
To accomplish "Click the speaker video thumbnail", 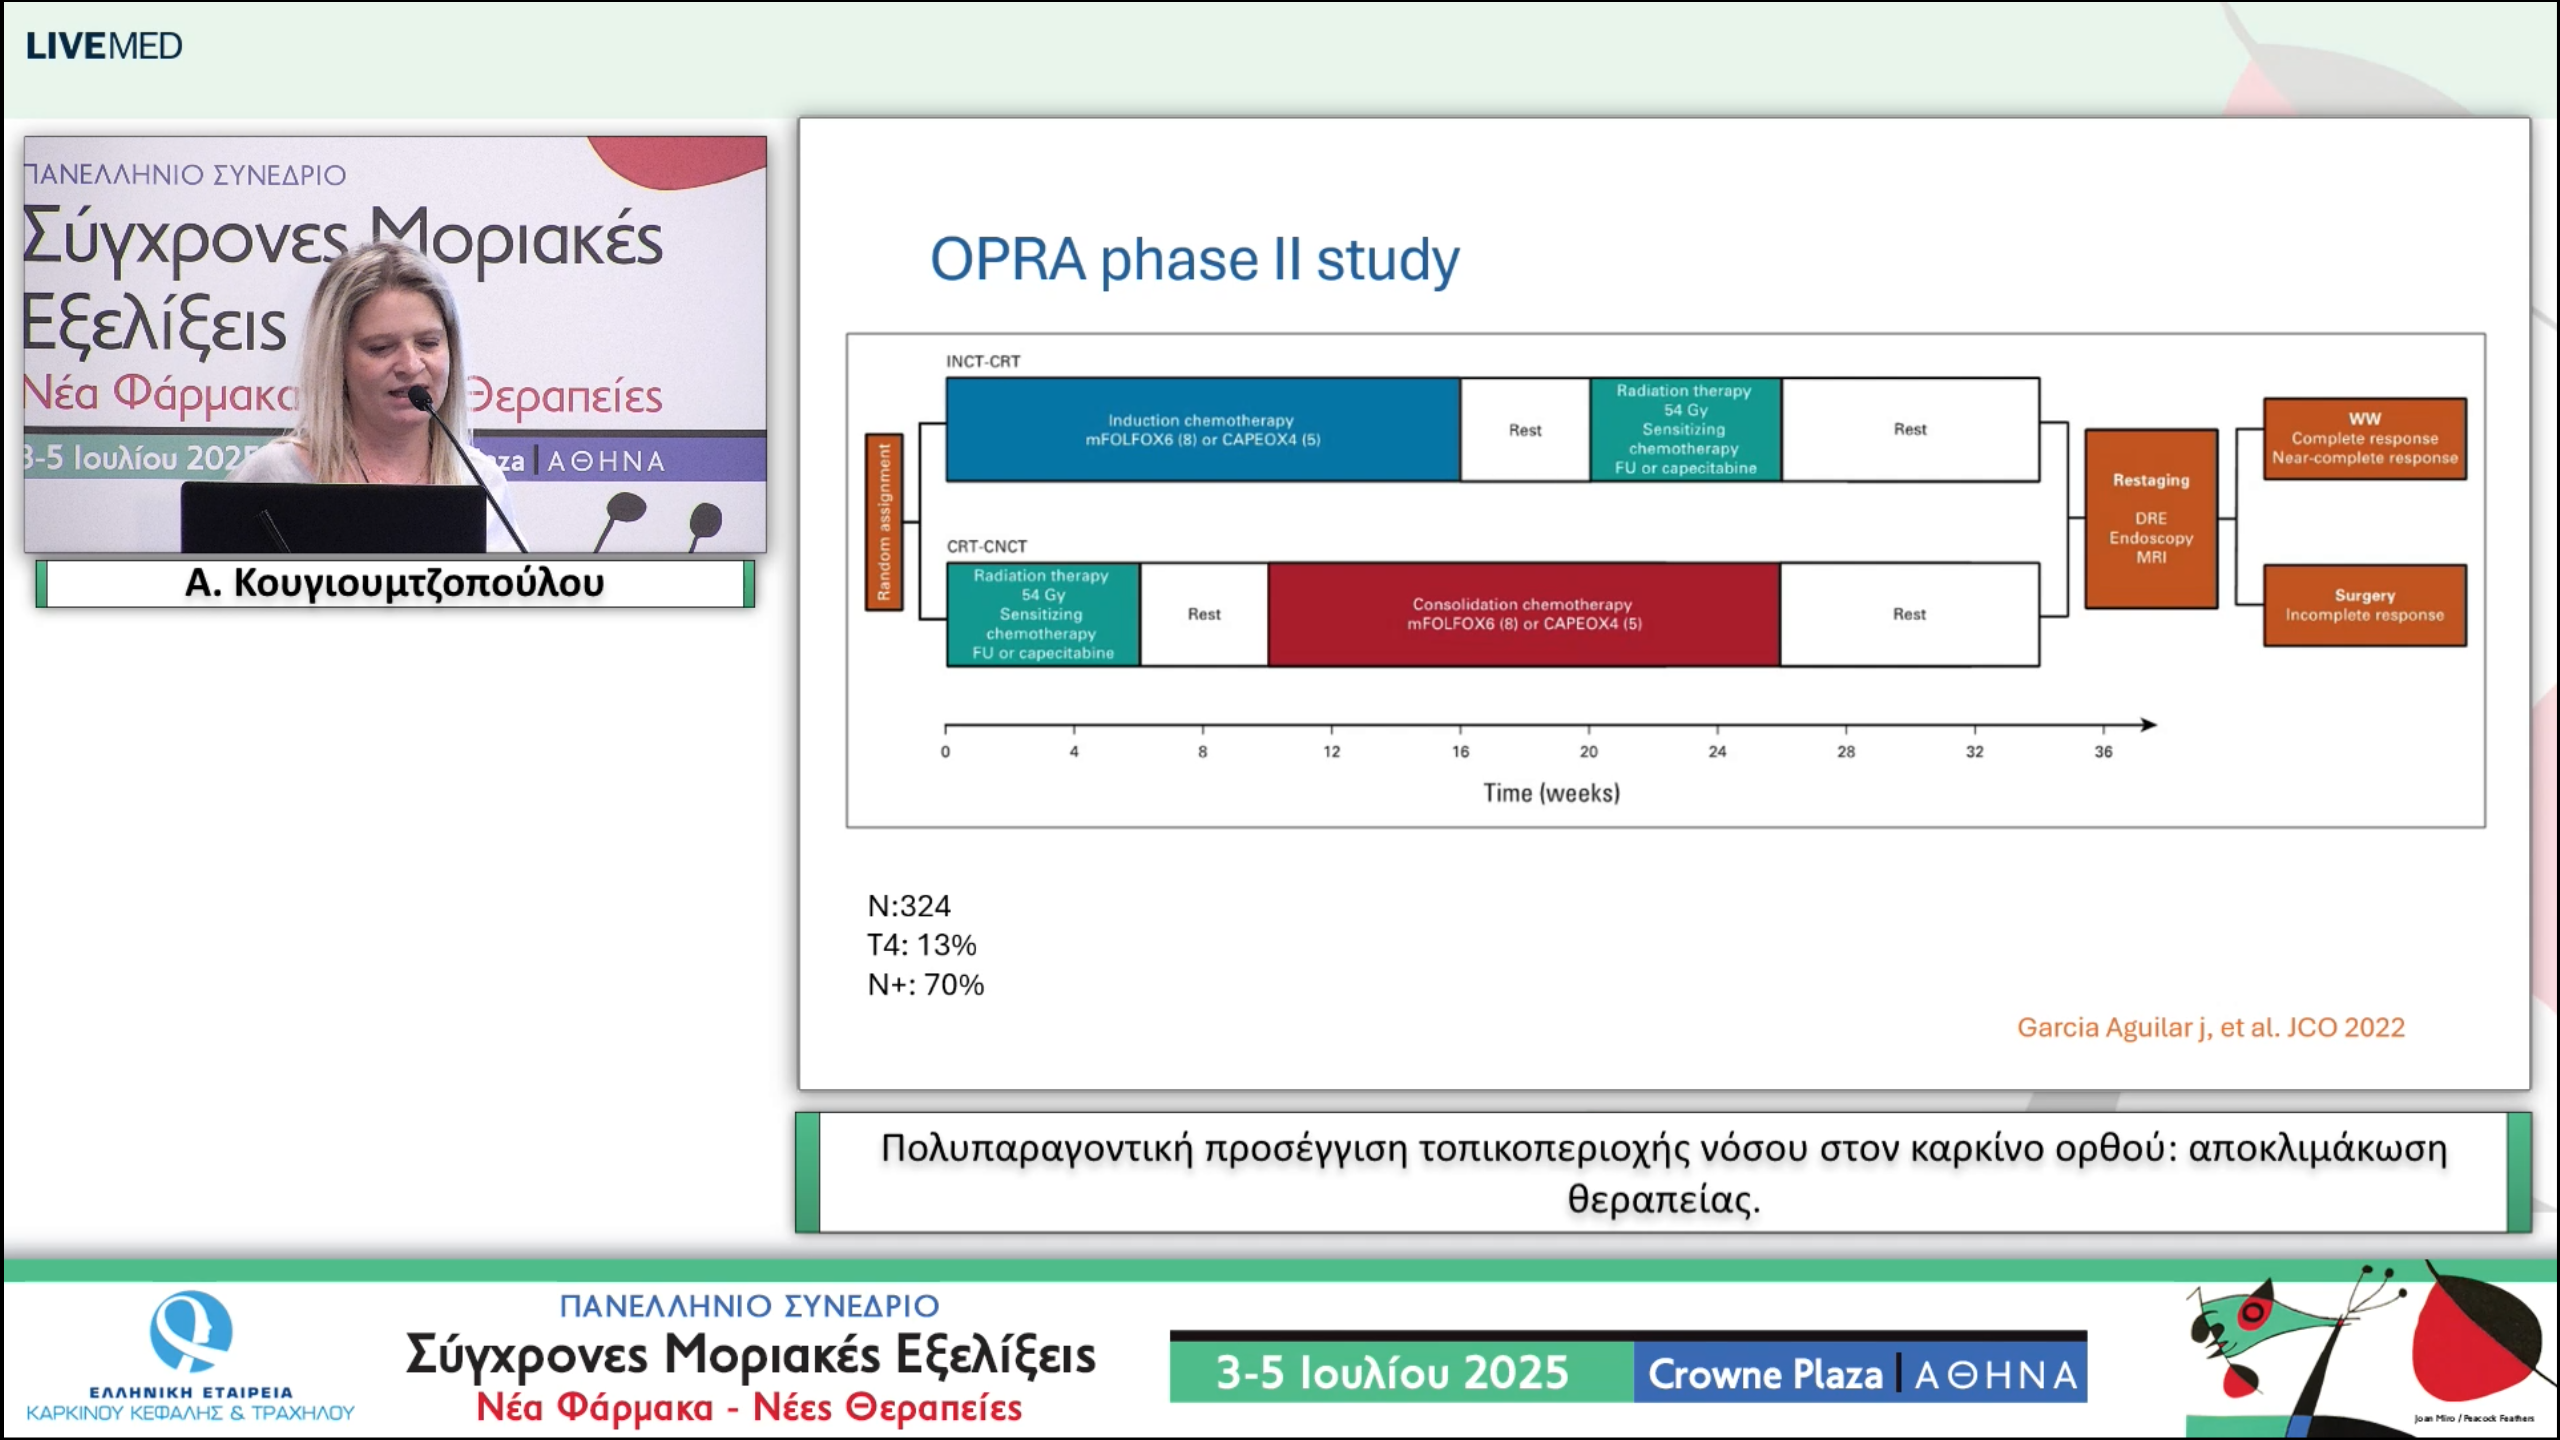I will click(395, 344).
